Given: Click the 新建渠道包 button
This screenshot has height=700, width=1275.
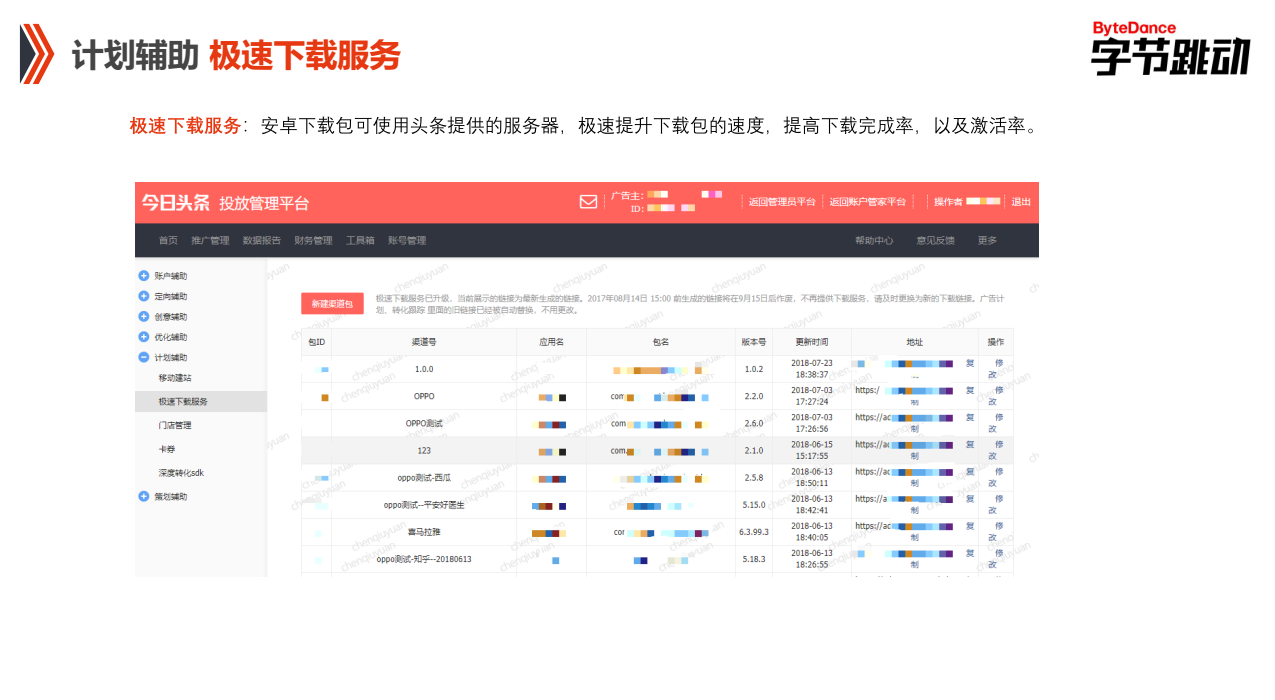Looking at the screenshot, I should (x=333, y=302).
